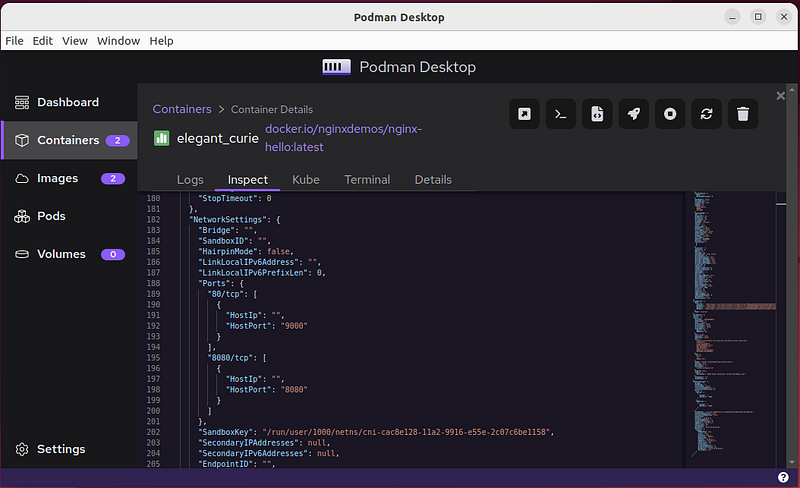The image size is (800, 488).
Task: Click the "9000" HostPort value
Action: click(x=294, y=326)
